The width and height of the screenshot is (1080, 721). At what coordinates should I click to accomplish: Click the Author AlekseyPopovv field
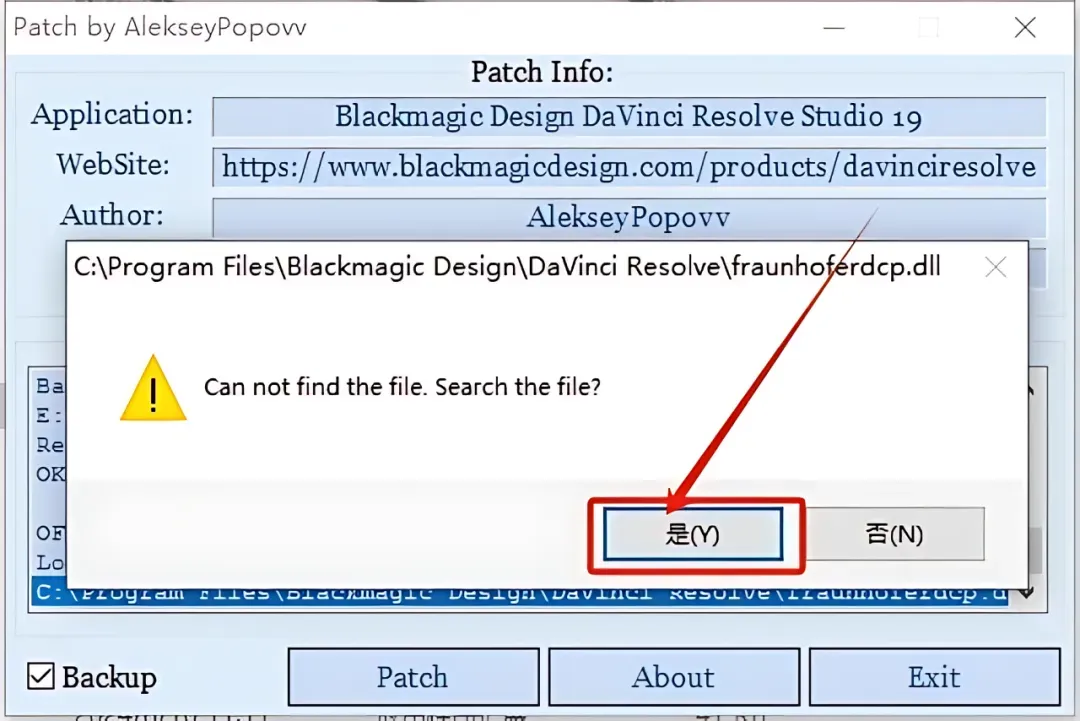(x=629, y=218)
